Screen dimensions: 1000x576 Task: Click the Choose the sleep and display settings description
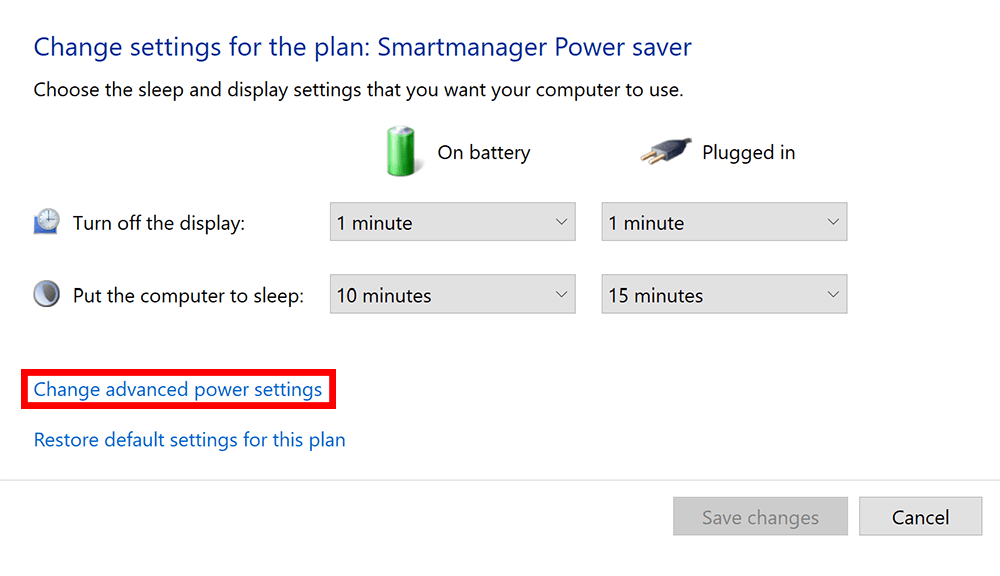coord(358,90)
